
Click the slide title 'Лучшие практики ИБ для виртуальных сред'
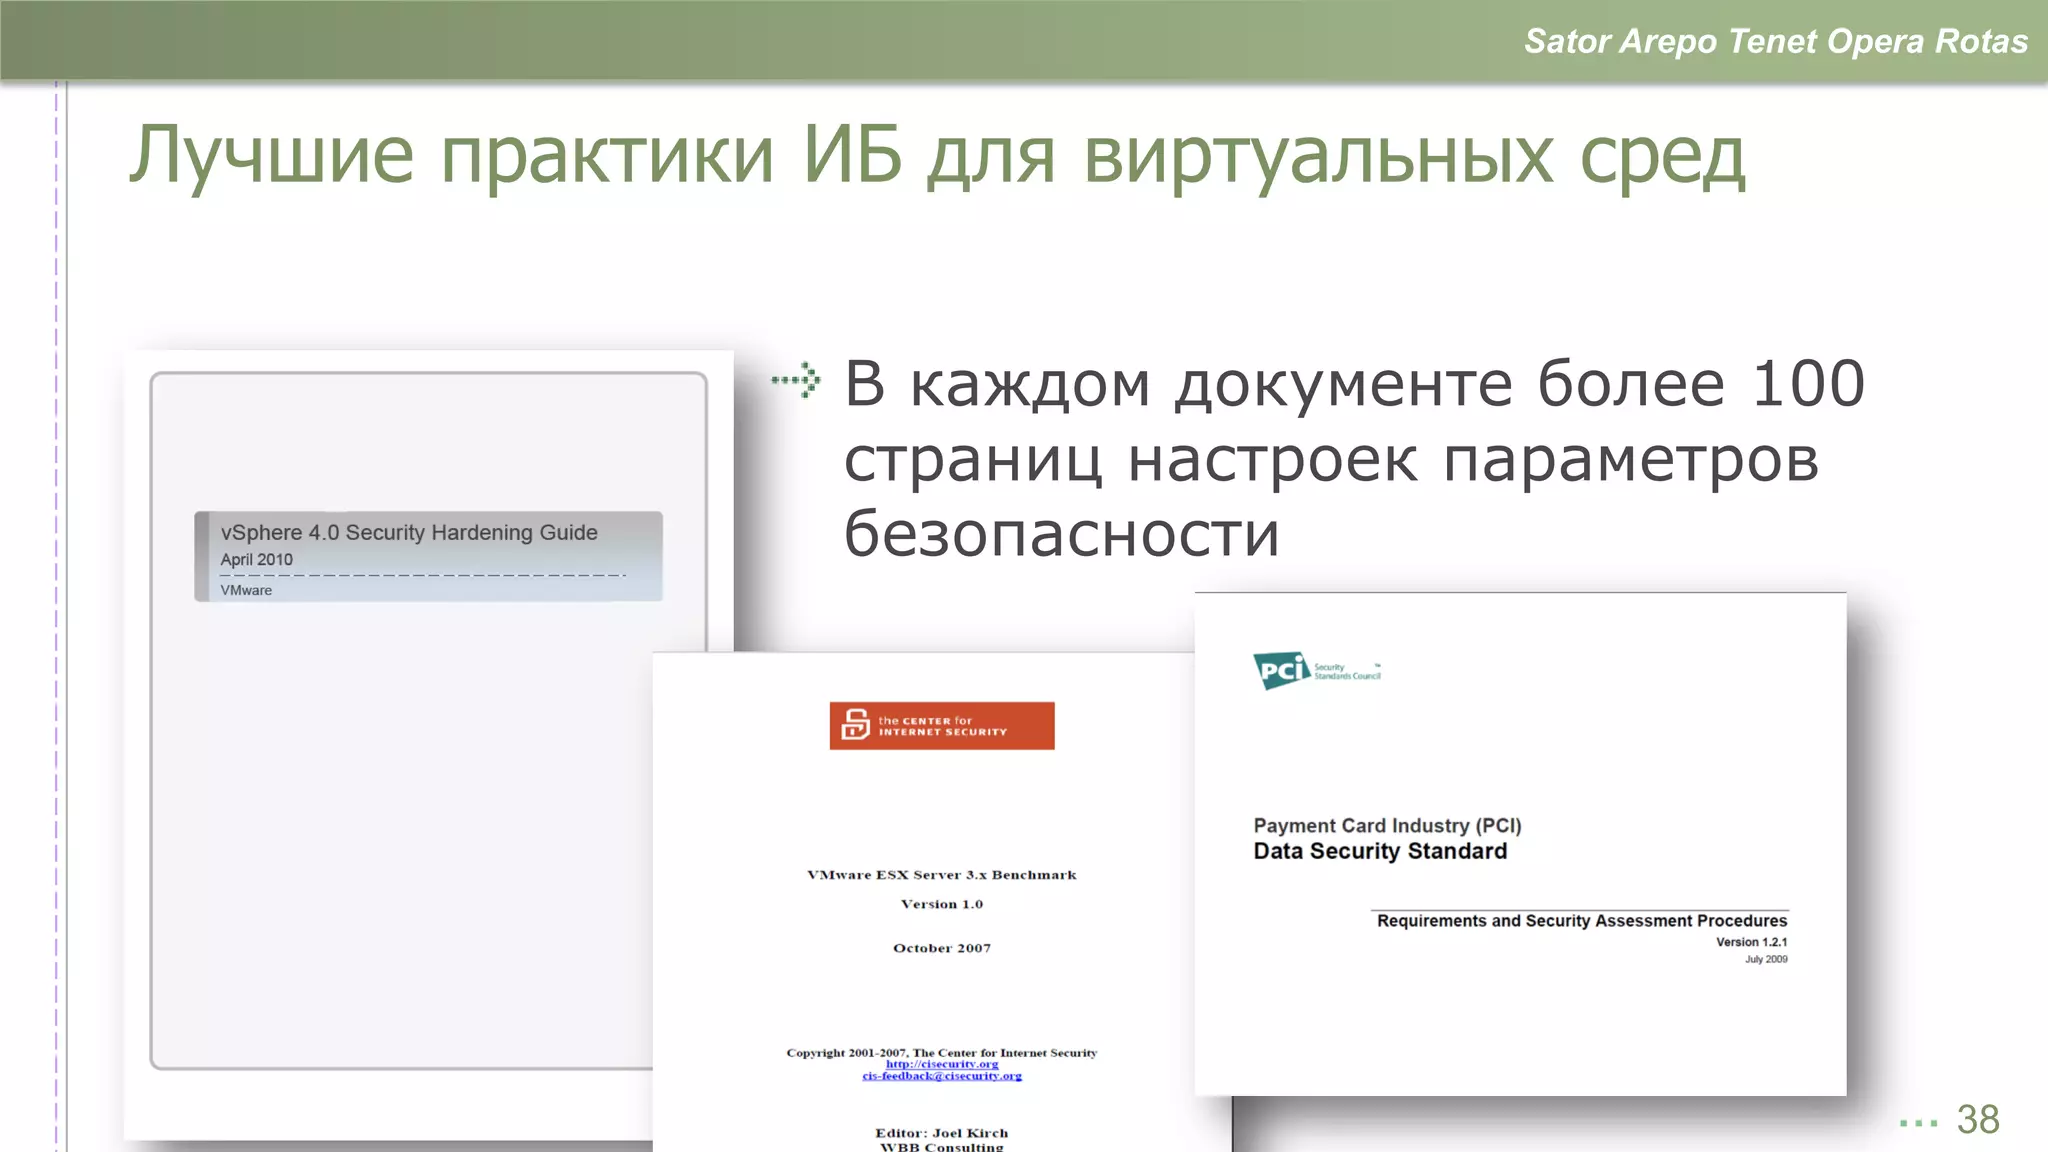point(937,156)
